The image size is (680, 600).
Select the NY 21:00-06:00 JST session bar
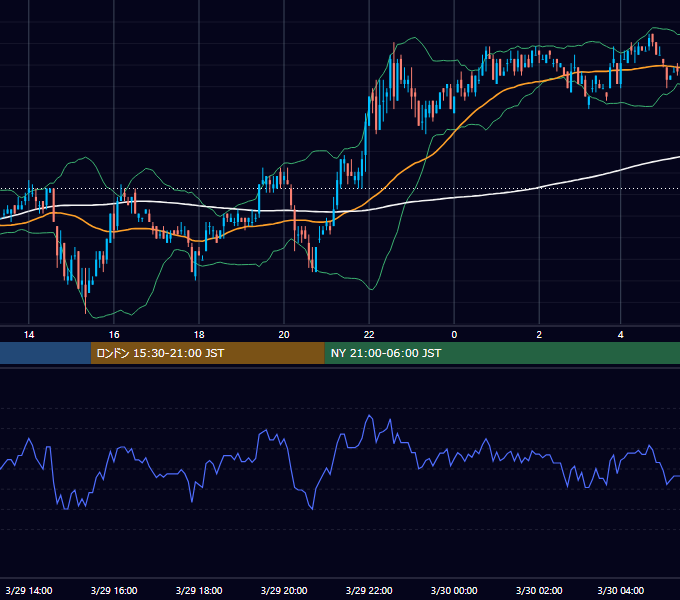point(502,353)
